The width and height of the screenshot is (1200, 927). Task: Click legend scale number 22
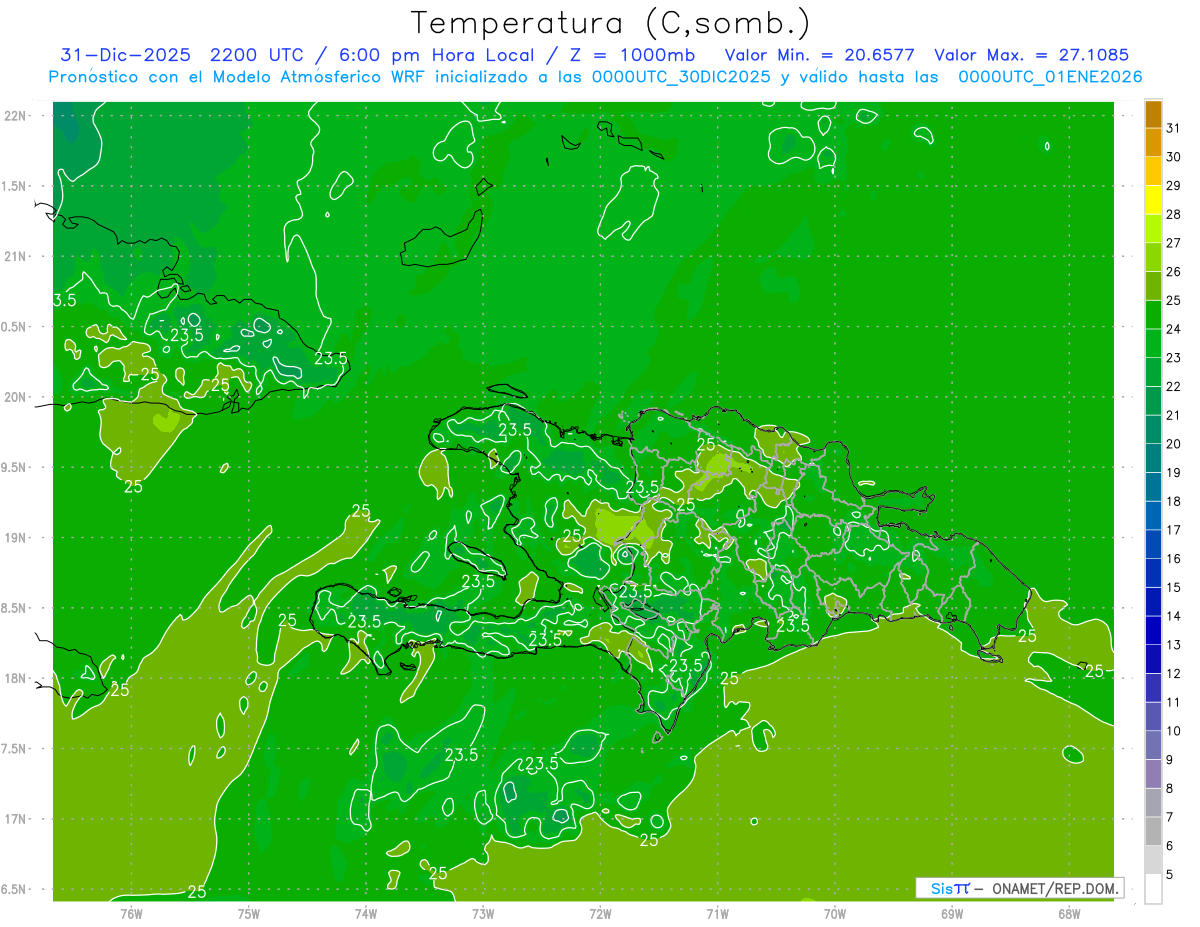pyautogui.click(x=1174, y=386)
